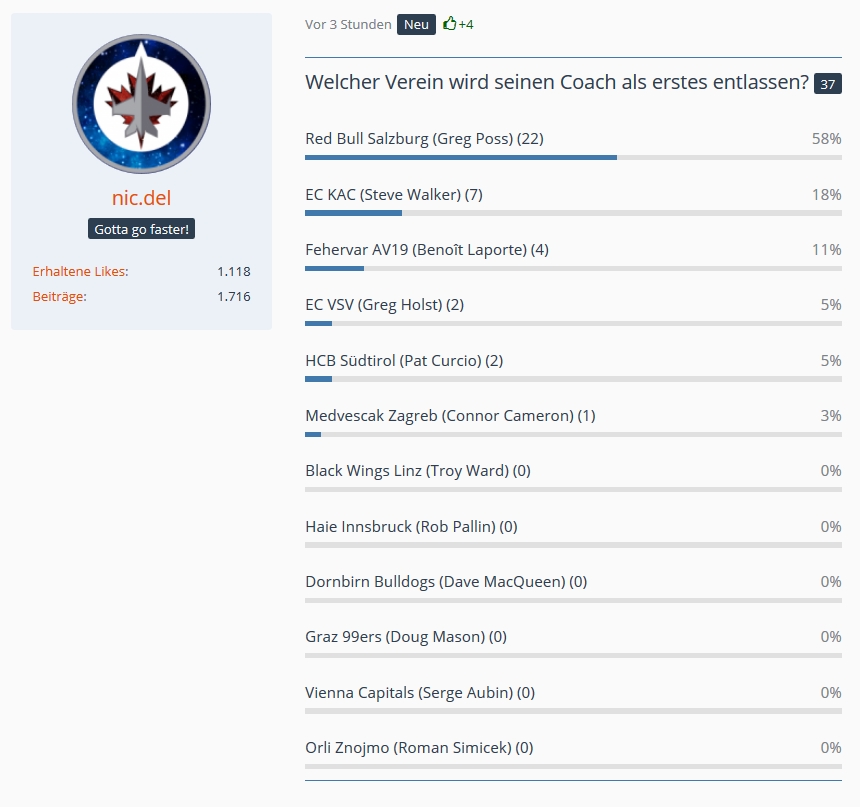Click the Red Bull Salzburg progress bar
Image resolution: width=860 pixels, height=807 pixels.
pyautogui.click(x=573, y=157)
